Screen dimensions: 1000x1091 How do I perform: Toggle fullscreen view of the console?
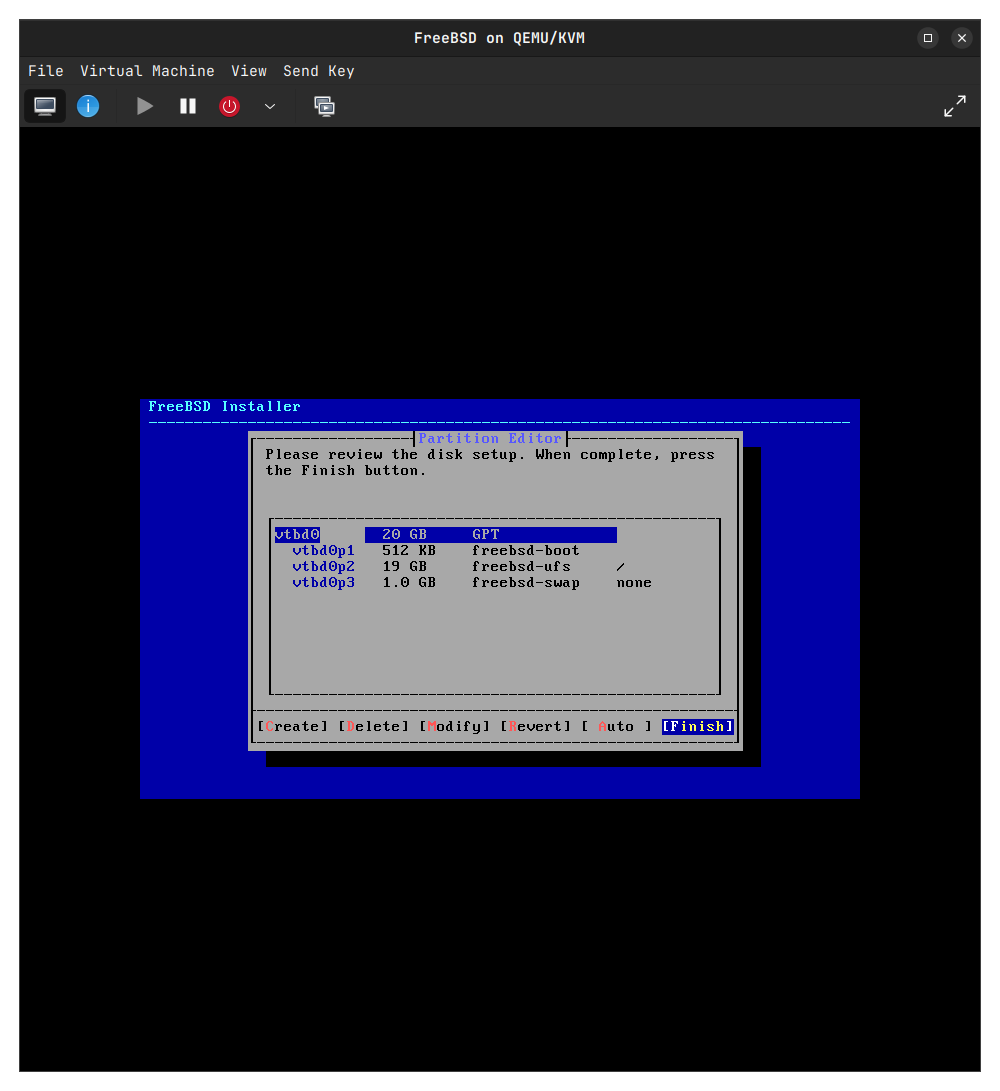(955, 106)
